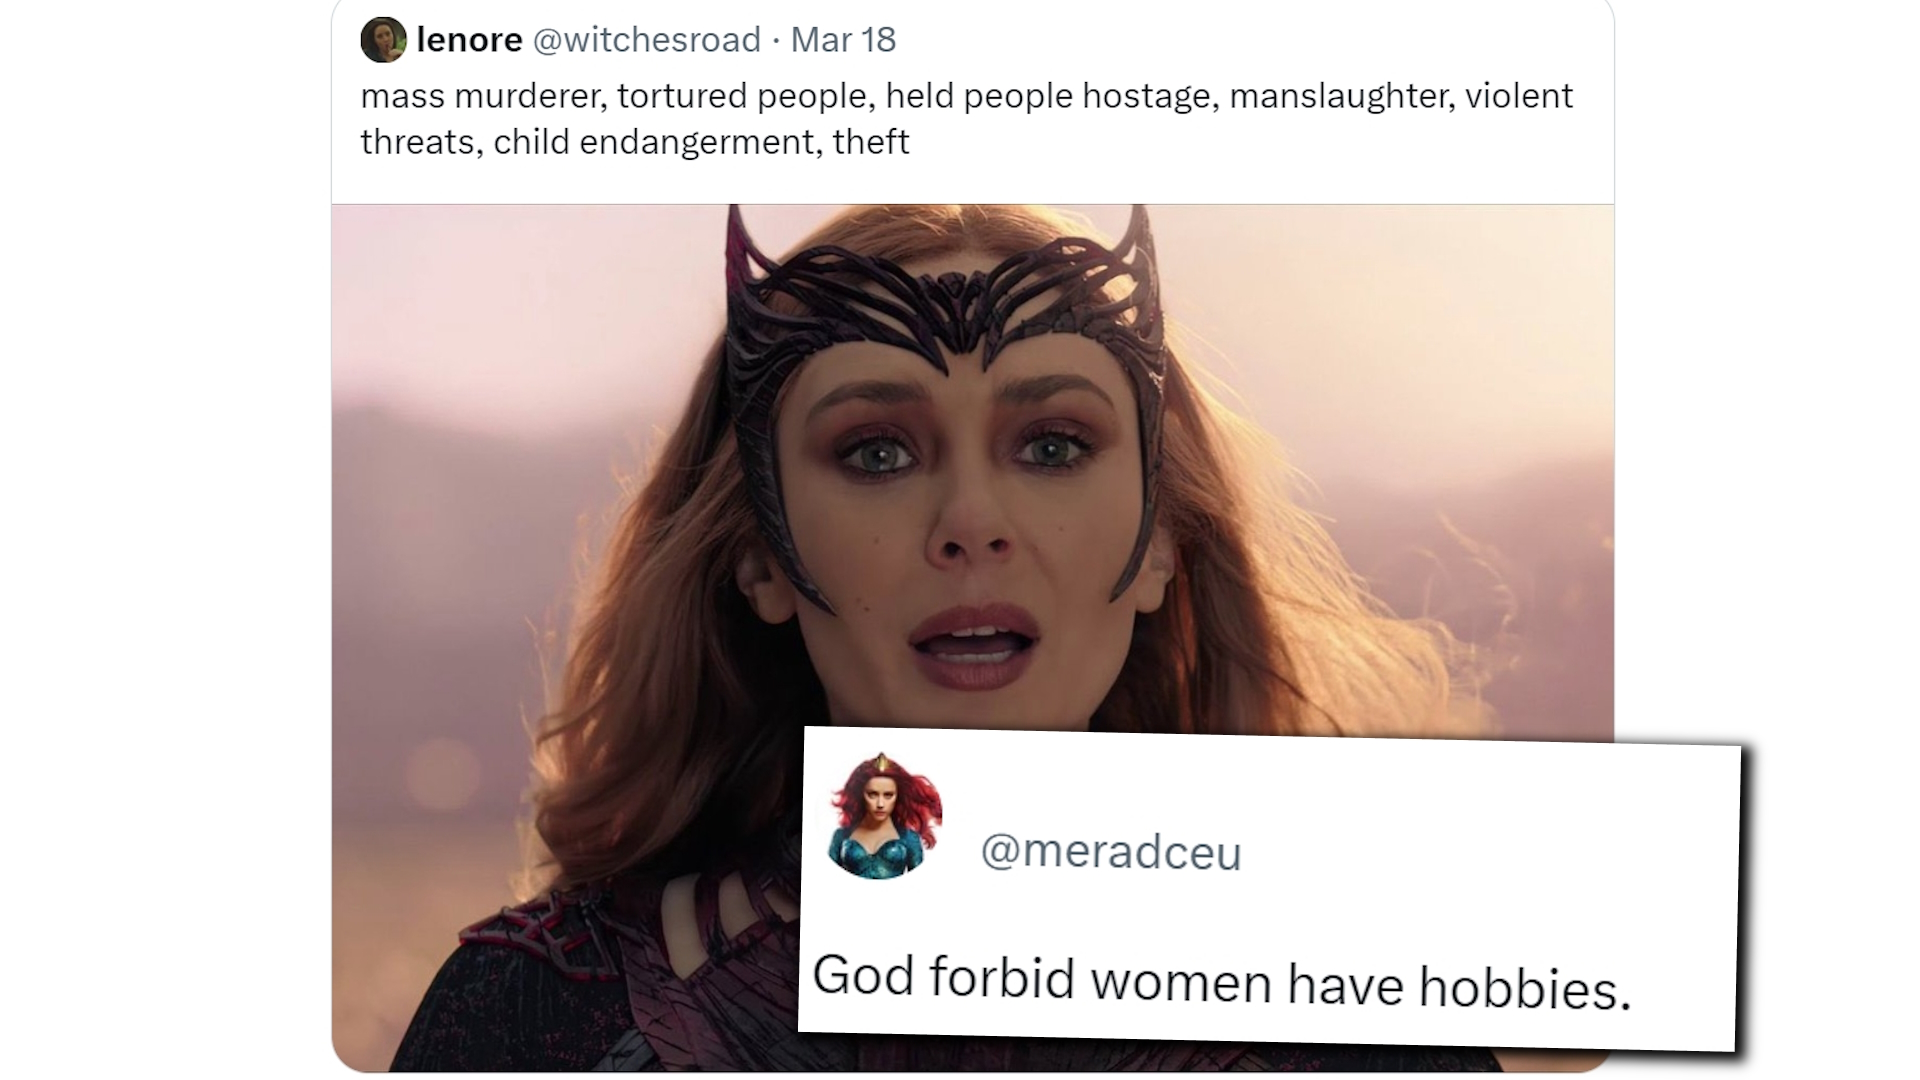Click lenore's profile avatar
This screenshot has width=1920, height=1080.
pos(384,40)
